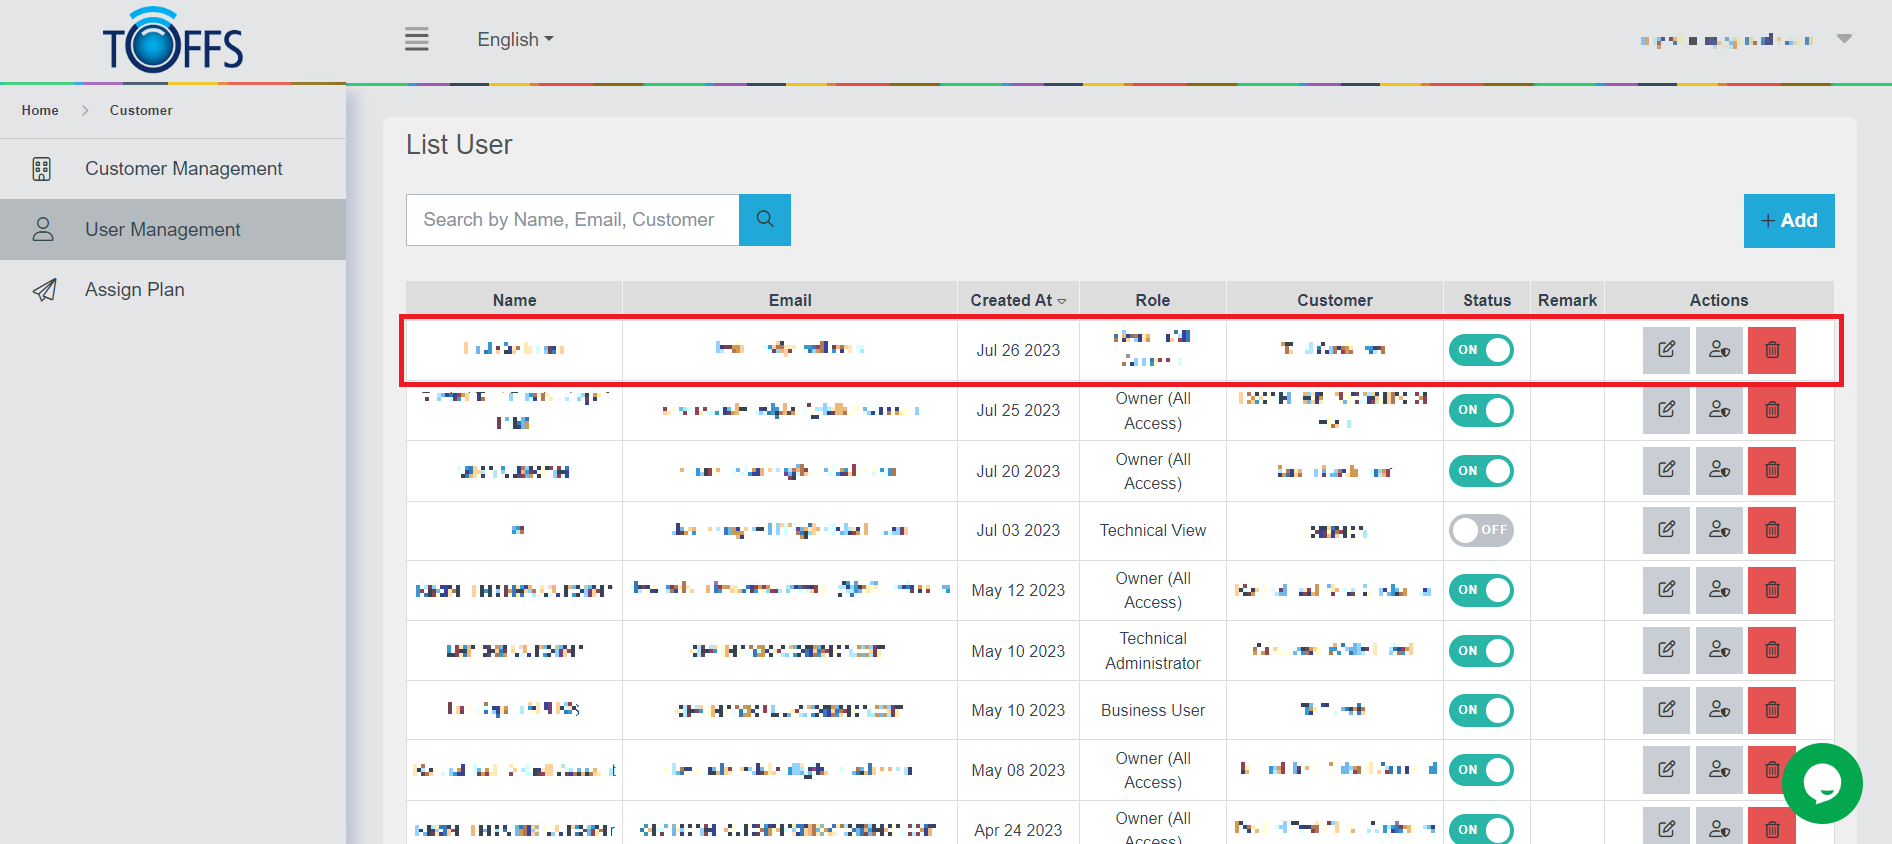Image resolution: width=1892 pixels, height=844 pixels.
Task: Open the English language dropdown
Action: [x=515, y=40]
